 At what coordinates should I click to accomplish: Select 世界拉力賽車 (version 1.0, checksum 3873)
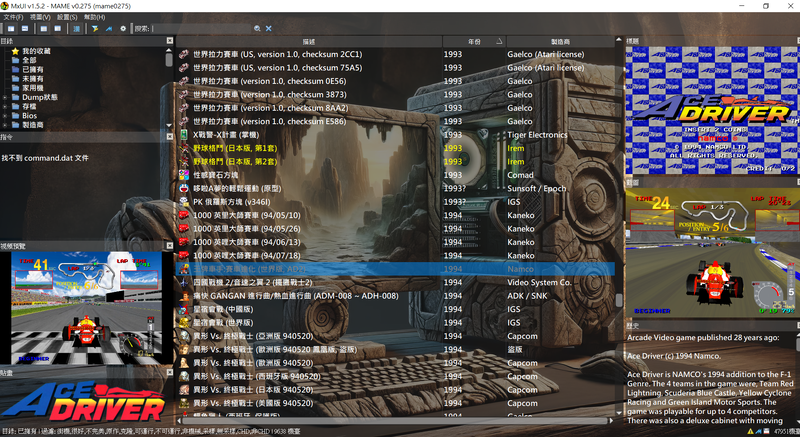point(269,94)
